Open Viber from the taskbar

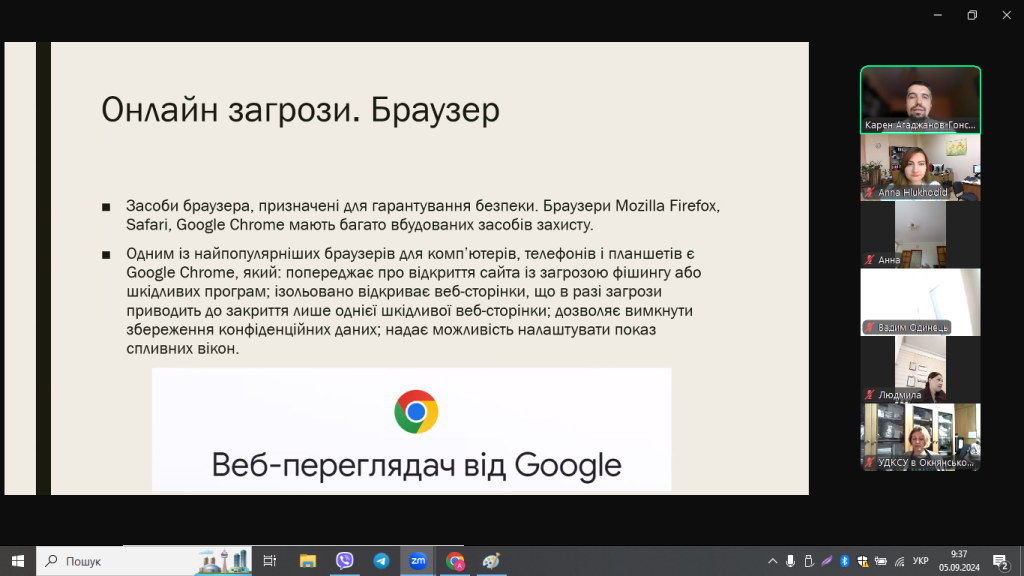pyautogui.click(x=345, y=561)
